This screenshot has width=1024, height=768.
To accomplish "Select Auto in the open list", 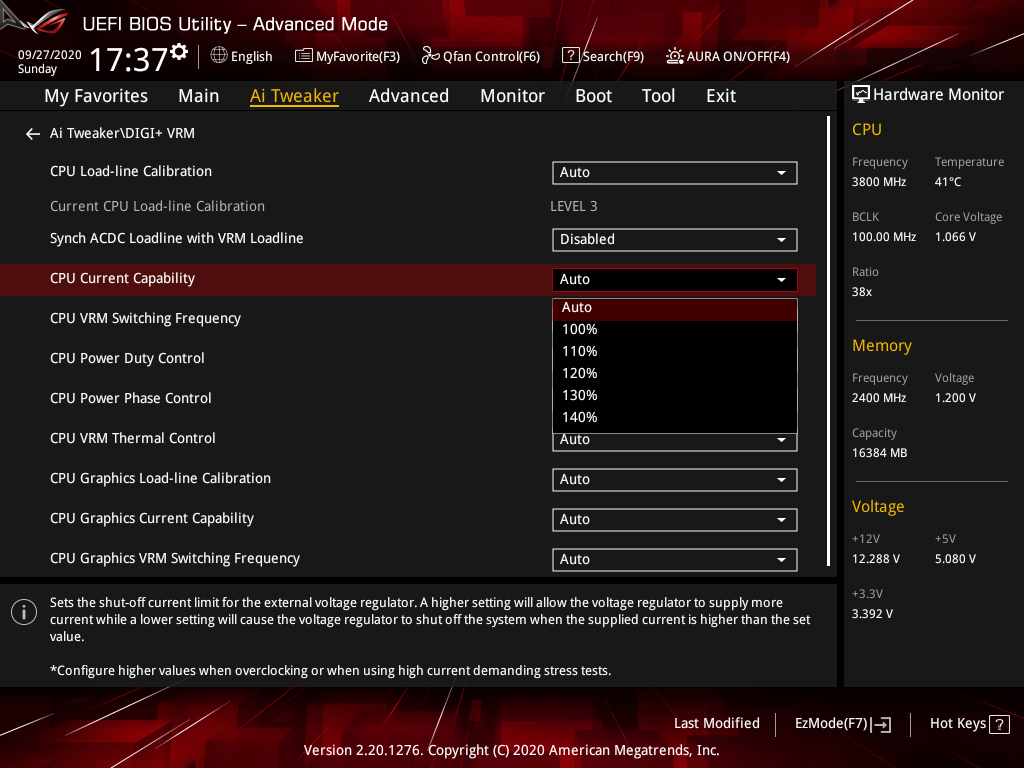I will click(675, 309).
